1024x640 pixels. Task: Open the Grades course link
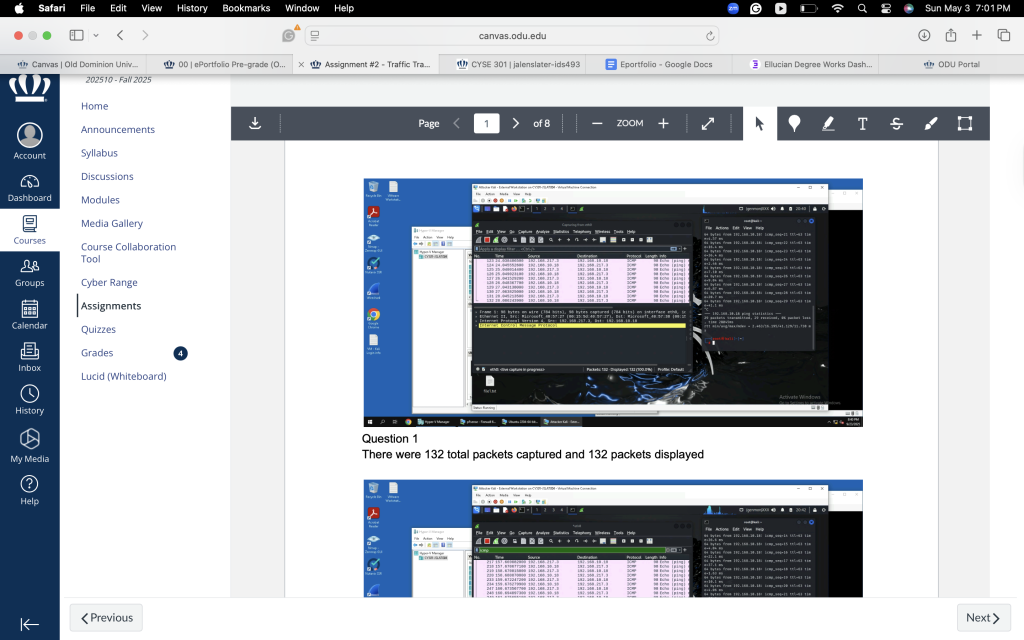pos(97,353)
